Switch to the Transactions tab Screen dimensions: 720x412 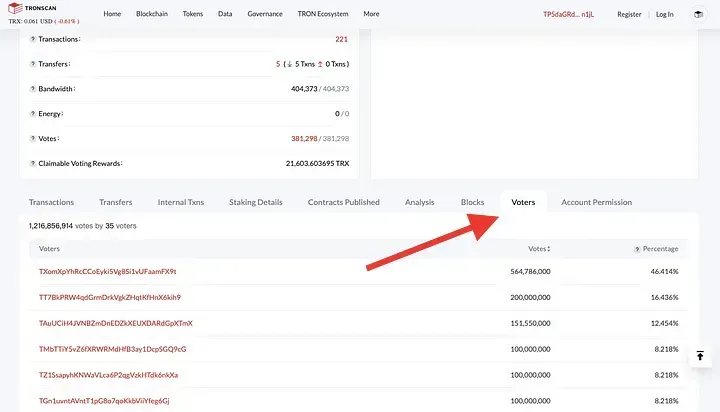point(51,202)
